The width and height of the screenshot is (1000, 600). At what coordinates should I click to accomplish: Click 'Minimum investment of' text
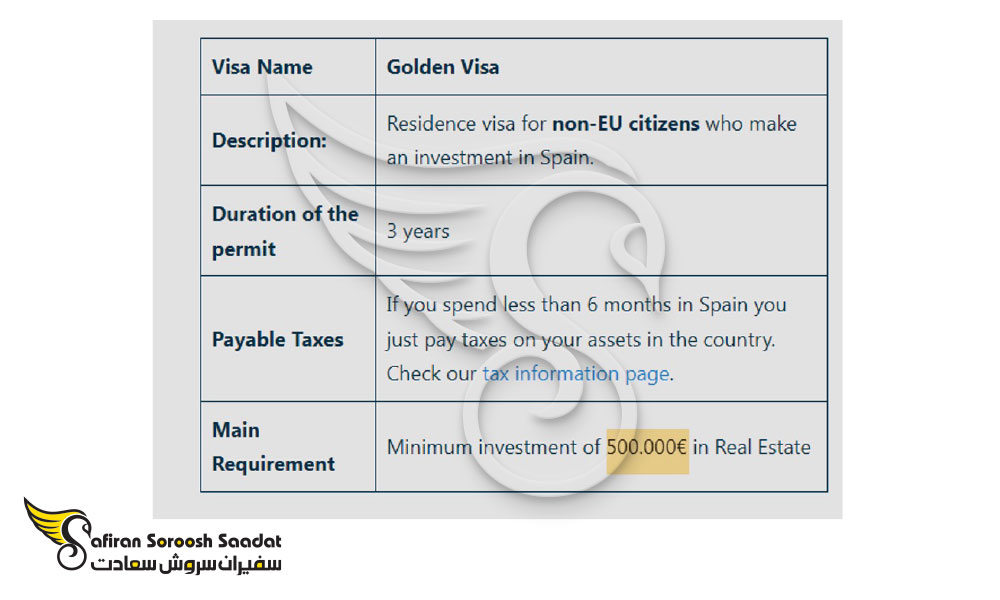[494, 448]
